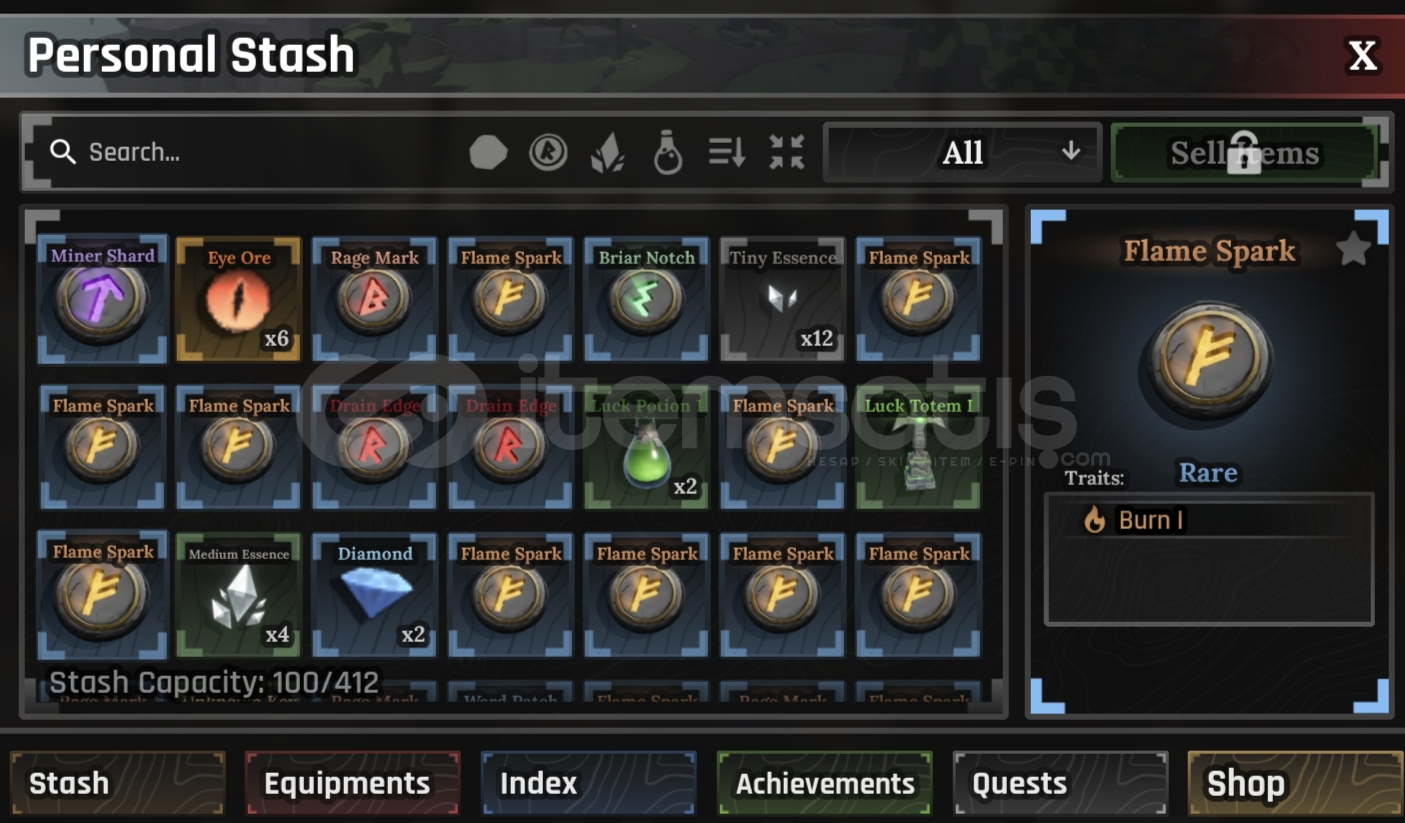Select the Luck Potion item

click(647, 447)
